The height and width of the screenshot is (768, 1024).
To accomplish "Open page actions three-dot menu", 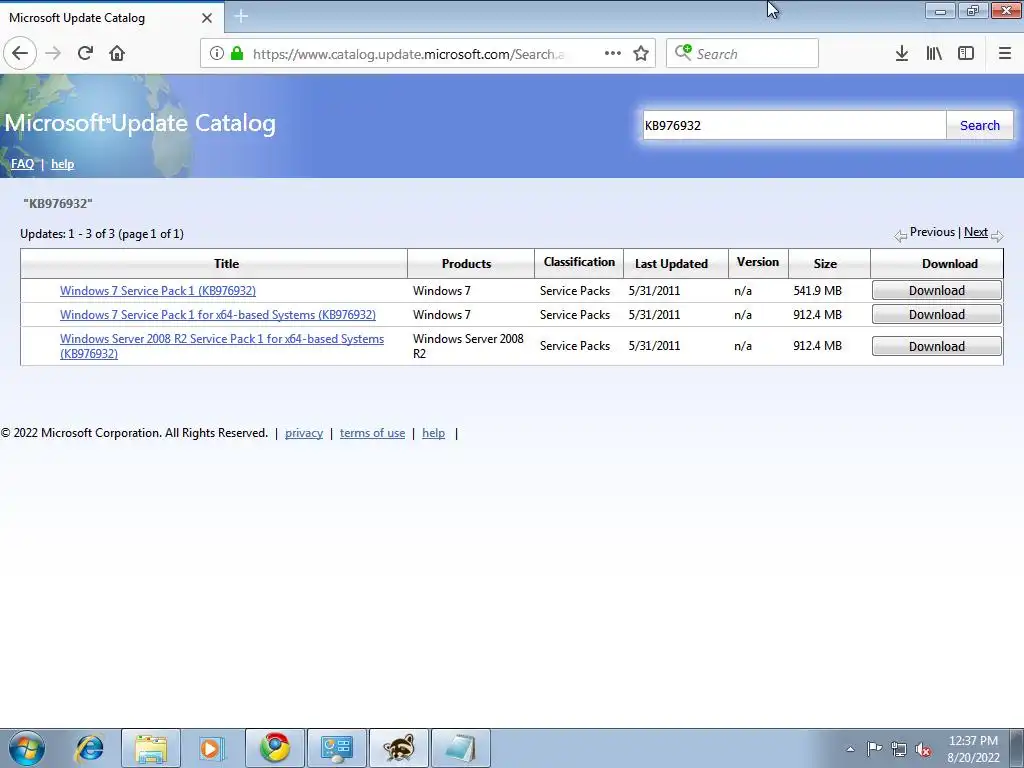I will coord(613,54).
